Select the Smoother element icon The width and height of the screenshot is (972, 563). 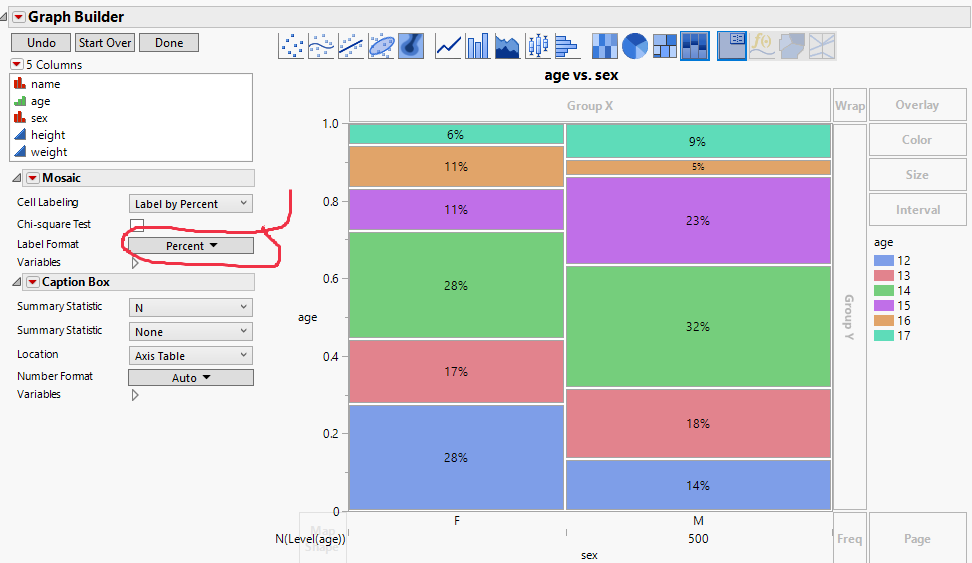point(321,46)
